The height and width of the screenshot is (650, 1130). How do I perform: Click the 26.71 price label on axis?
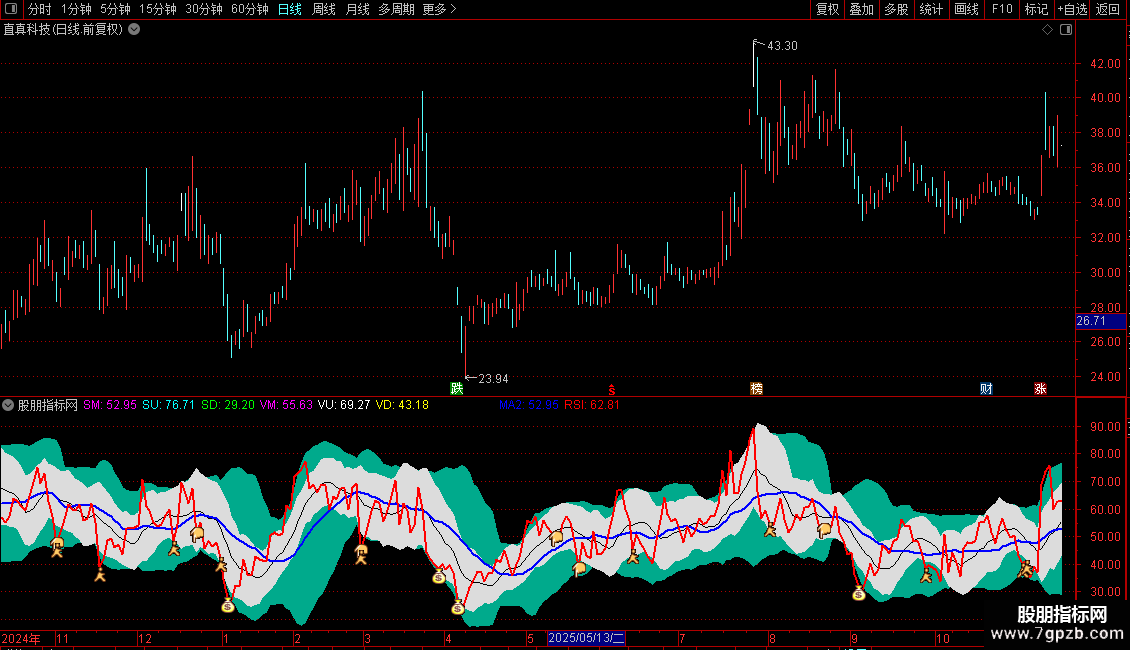coord(1100,321)
